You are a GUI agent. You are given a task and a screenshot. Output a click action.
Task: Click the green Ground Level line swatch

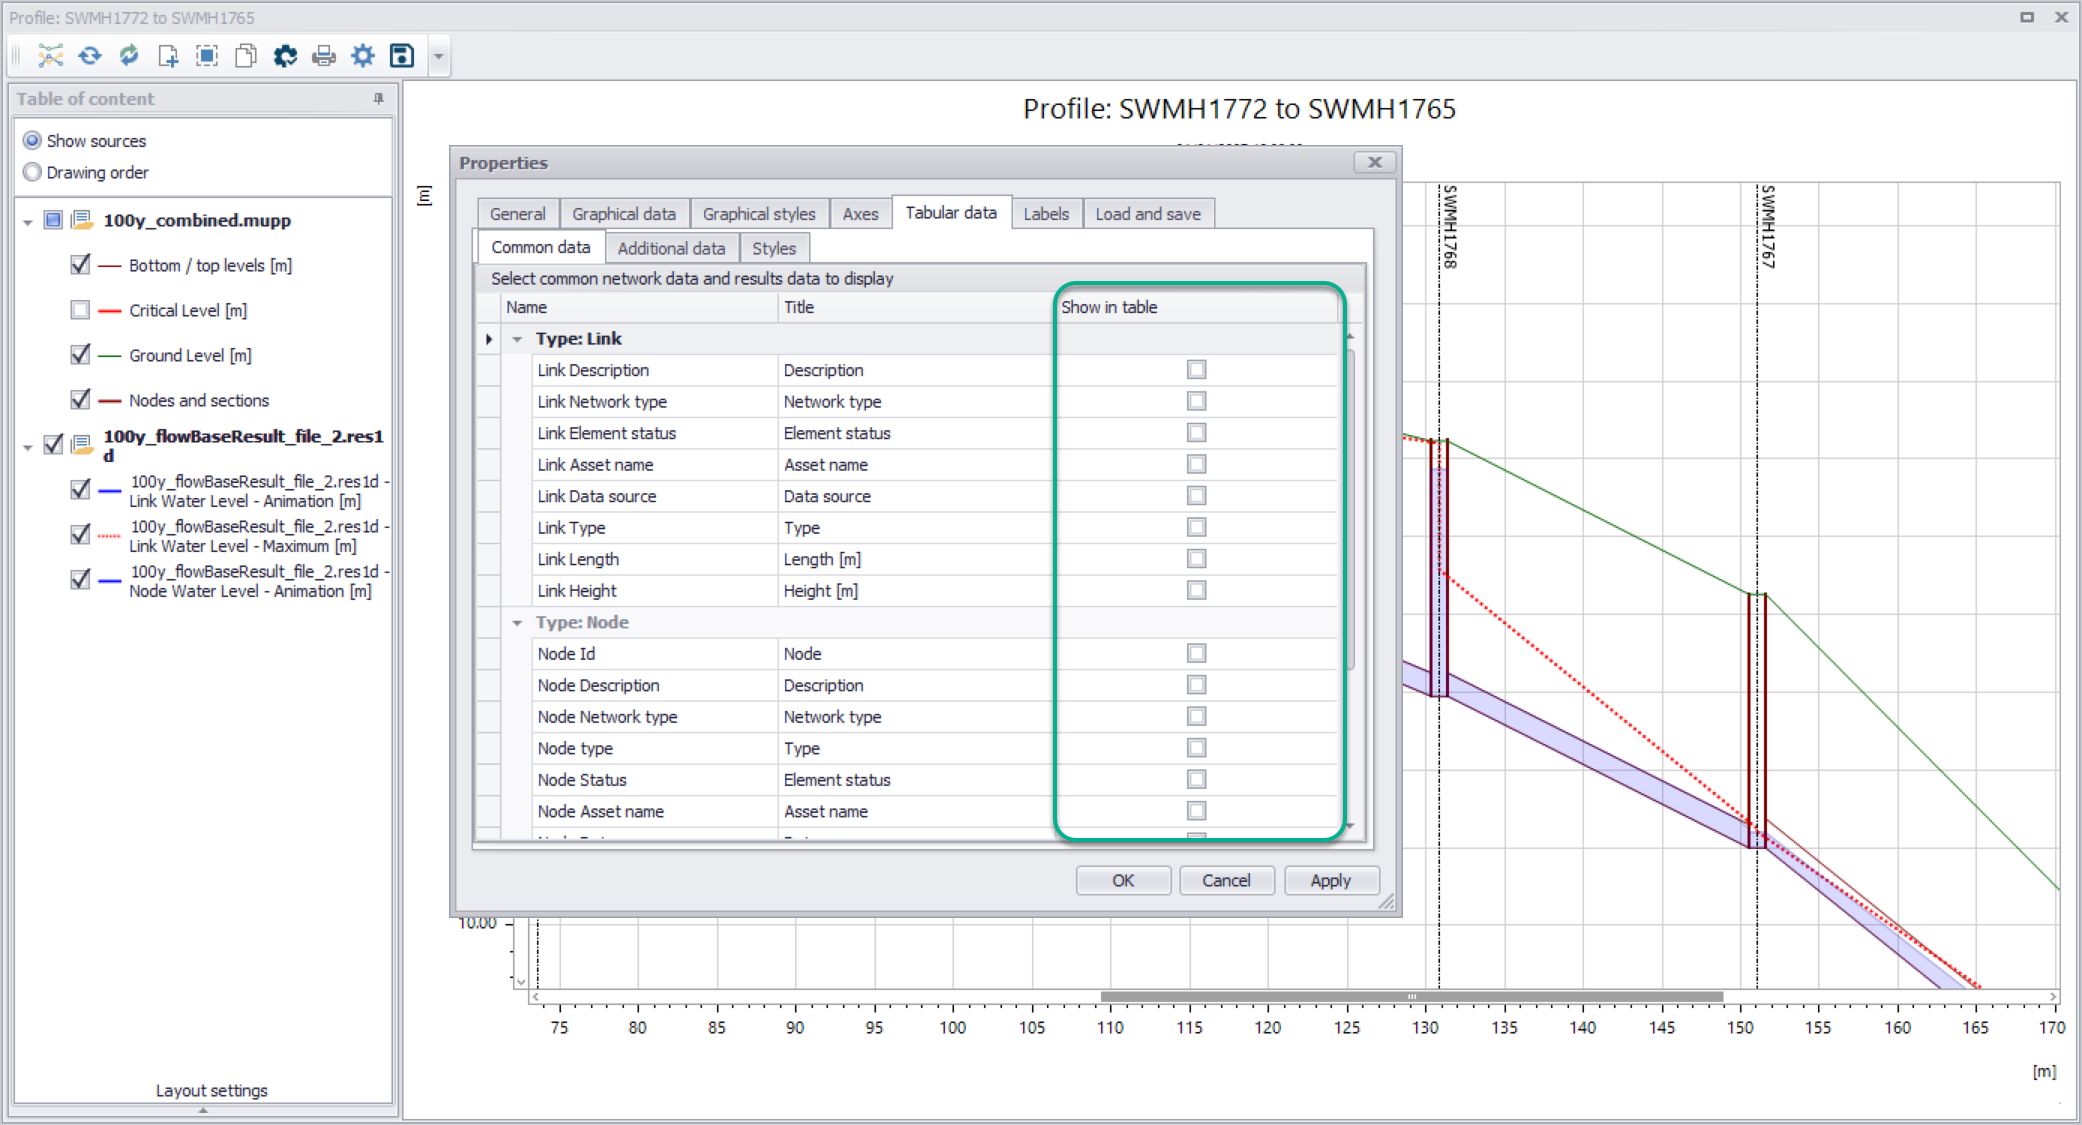click(110, 356)
